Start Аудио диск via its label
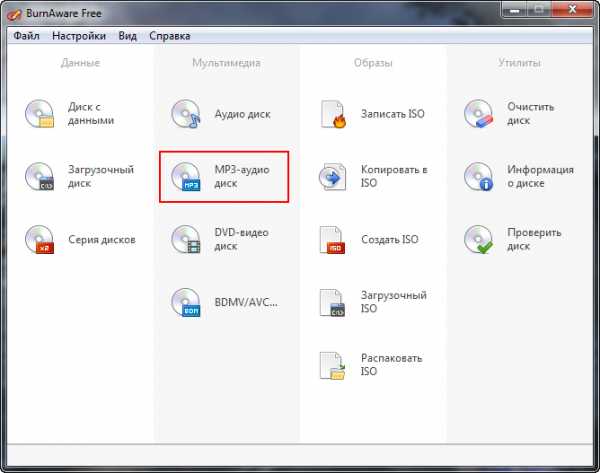This screenshot has width=600, height=473. pyautogui.click(x=243, y=114)
